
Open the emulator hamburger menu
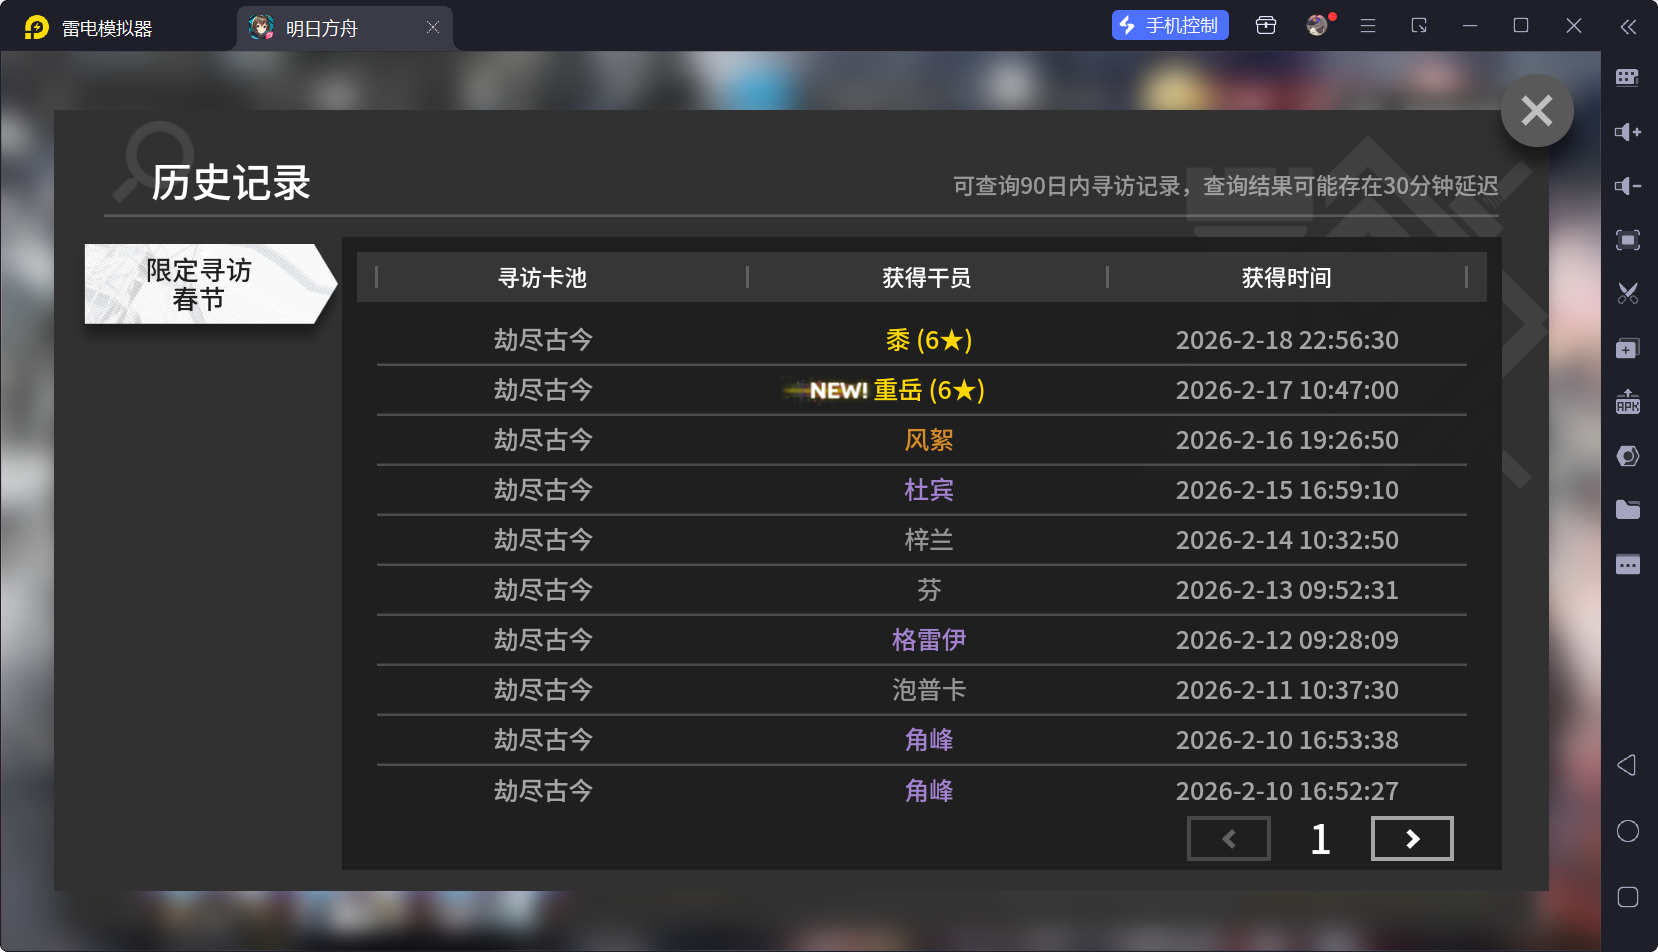(x=1368, y=26)
